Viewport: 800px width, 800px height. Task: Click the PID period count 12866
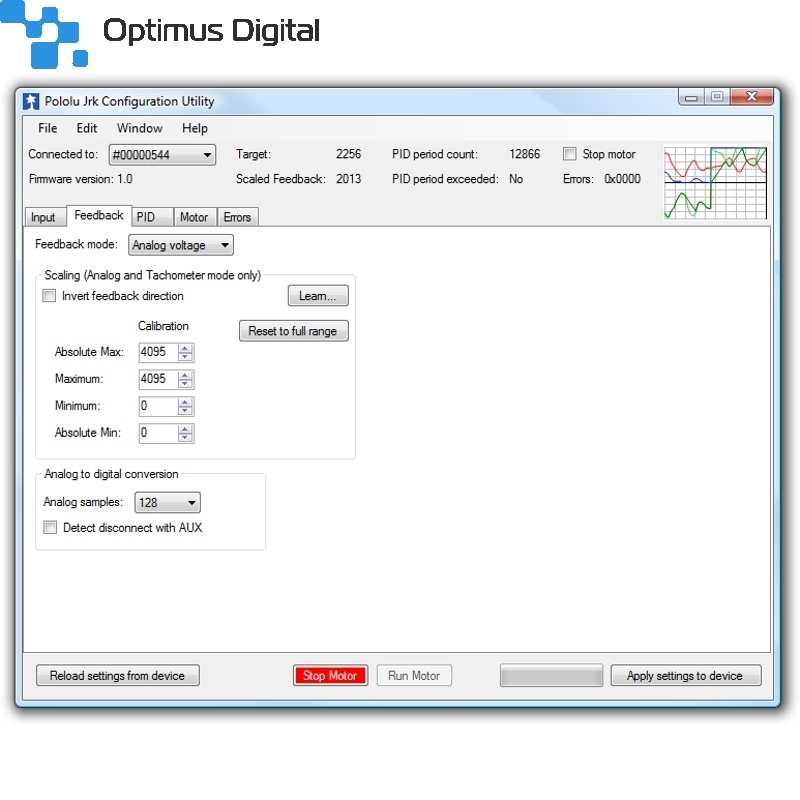click(x=524, y=154)
